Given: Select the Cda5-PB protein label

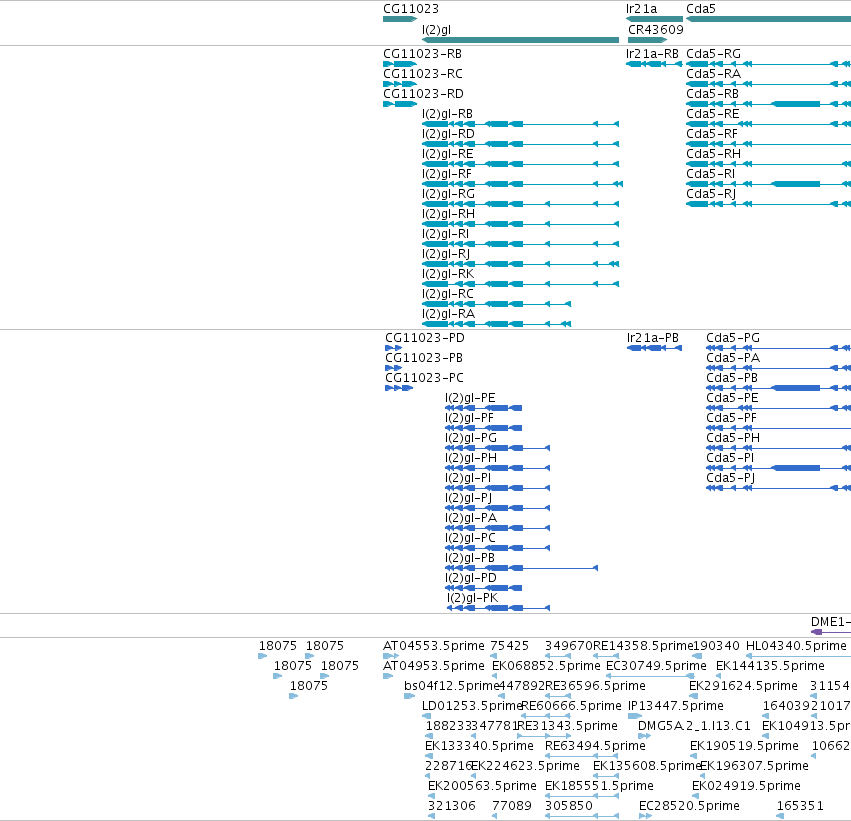Looking at the screenshot, I should coord(732,378).
